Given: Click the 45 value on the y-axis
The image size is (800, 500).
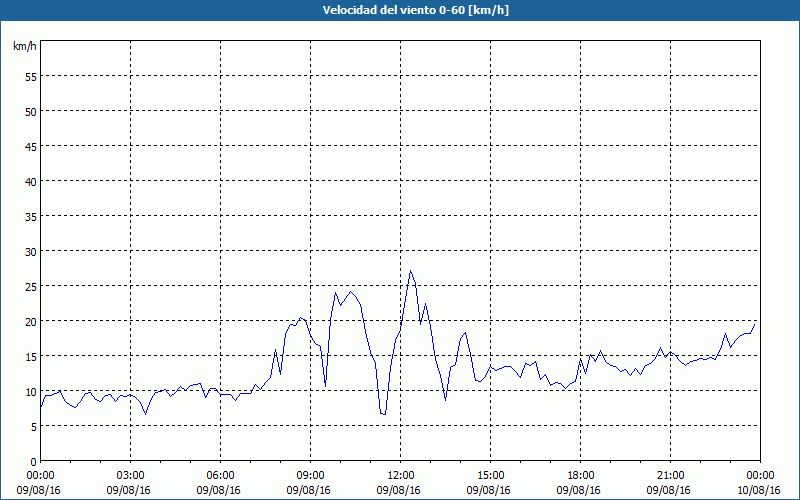Looking at the screenshot, I should (x=31, y=146).
